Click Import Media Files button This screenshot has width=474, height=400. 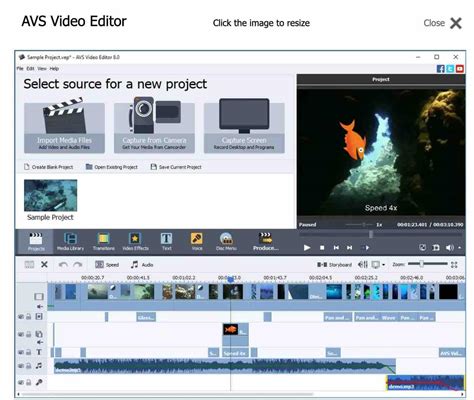(x=64, y=128)
